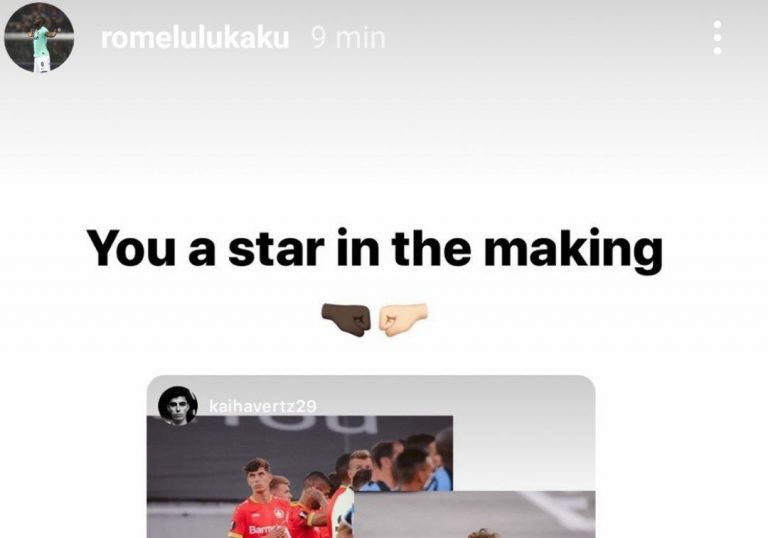Visit the kaihavertz29 username link
The height and width of the screenshot is (538, 768).
[x=263, y=406]
